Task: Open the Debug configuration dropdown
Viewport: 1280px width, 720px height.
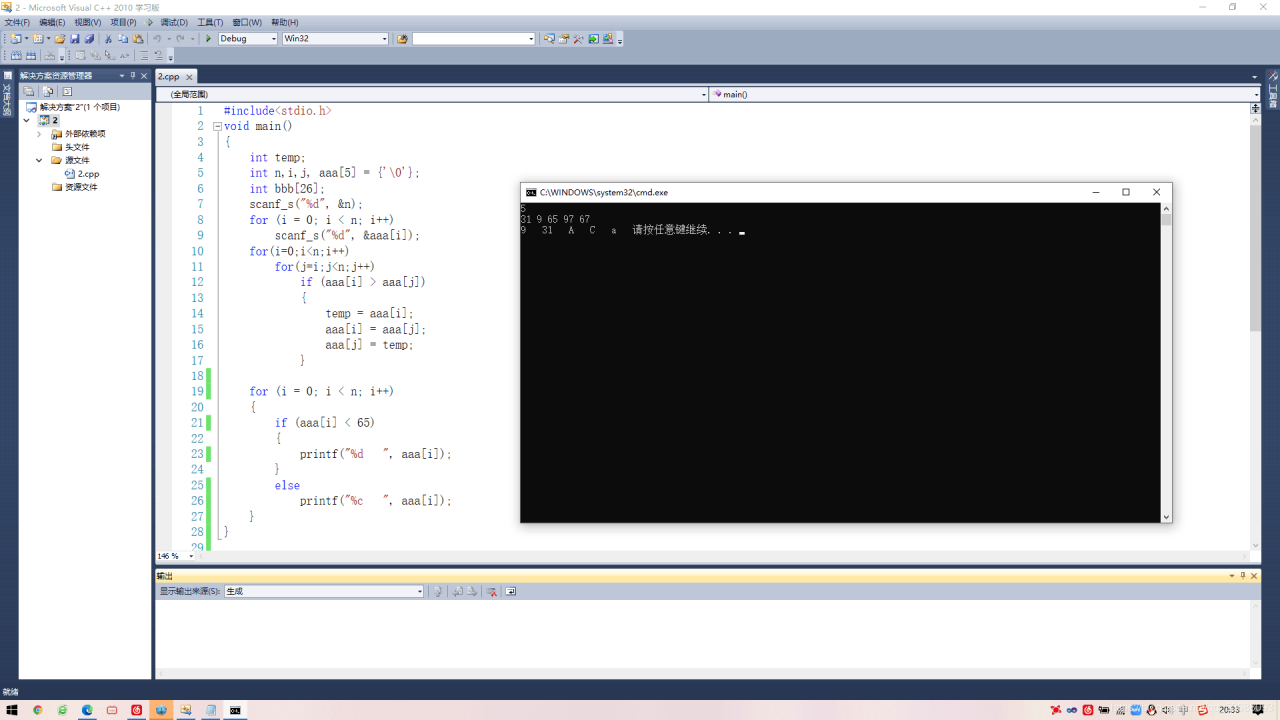Action: [x=274, y=39]
